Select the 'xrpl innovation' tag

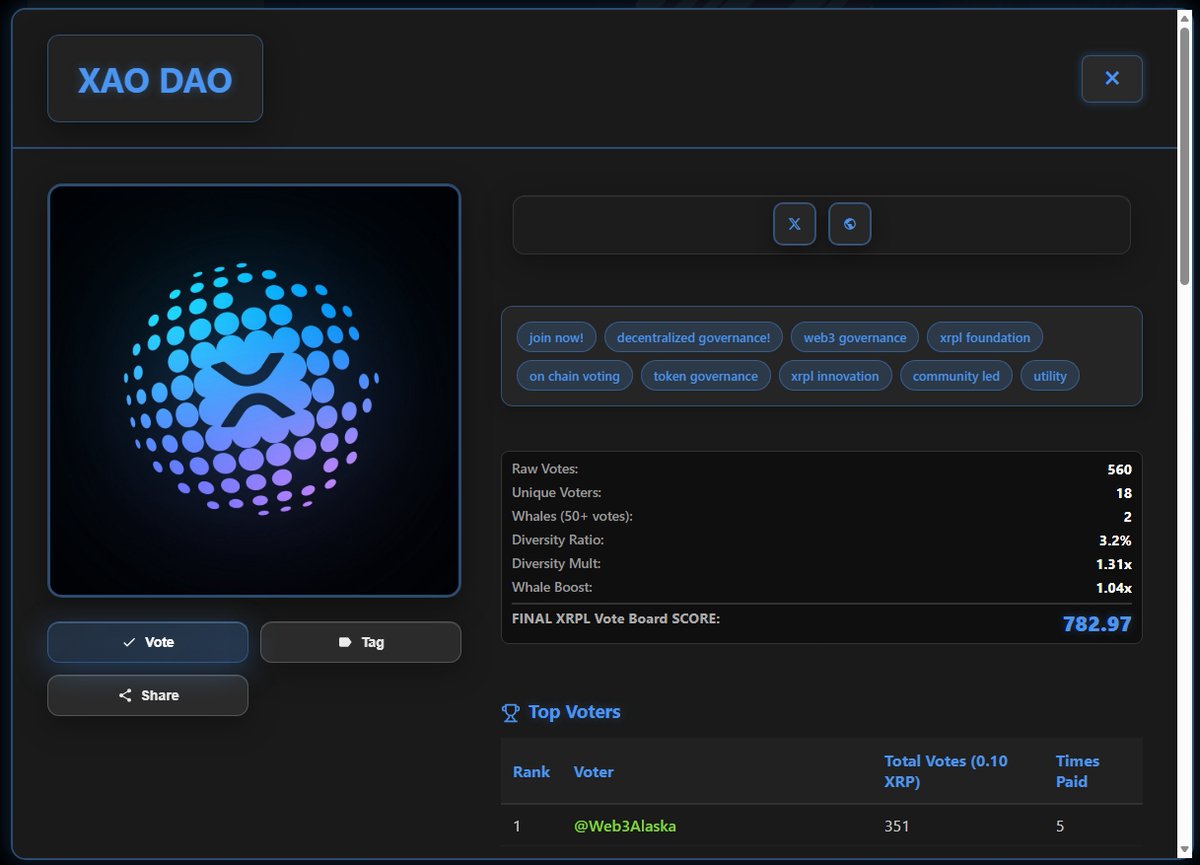pyautogui.click(x=835, y=376)
